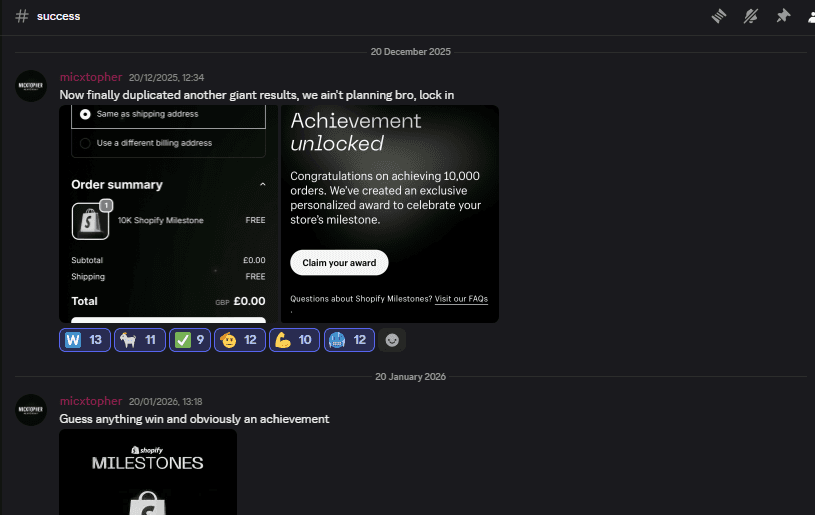Click micxtopher username on 20/12/2025 message
This screenshot has width=815, height=515.
[91, 77]
